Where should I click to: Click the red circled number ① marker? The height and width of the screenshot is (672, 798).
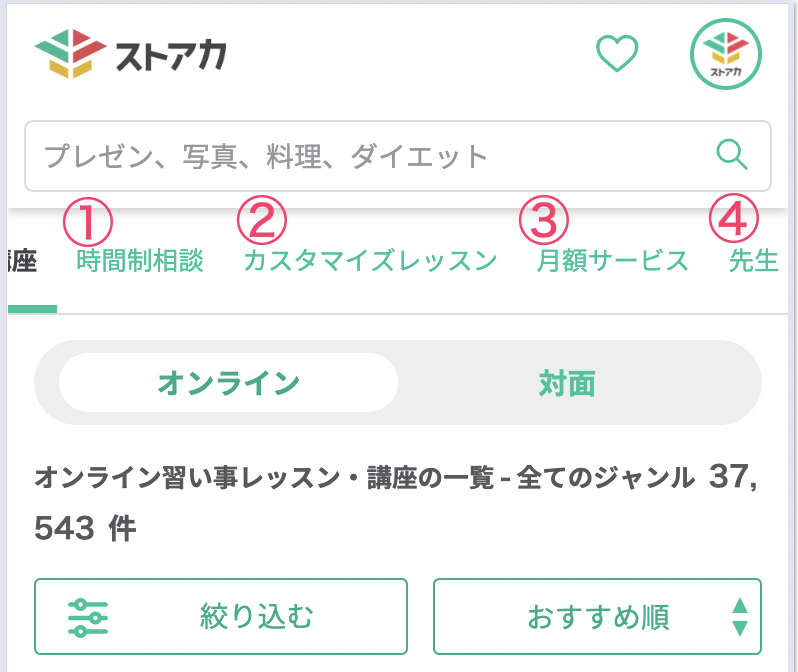coord(88,222)
